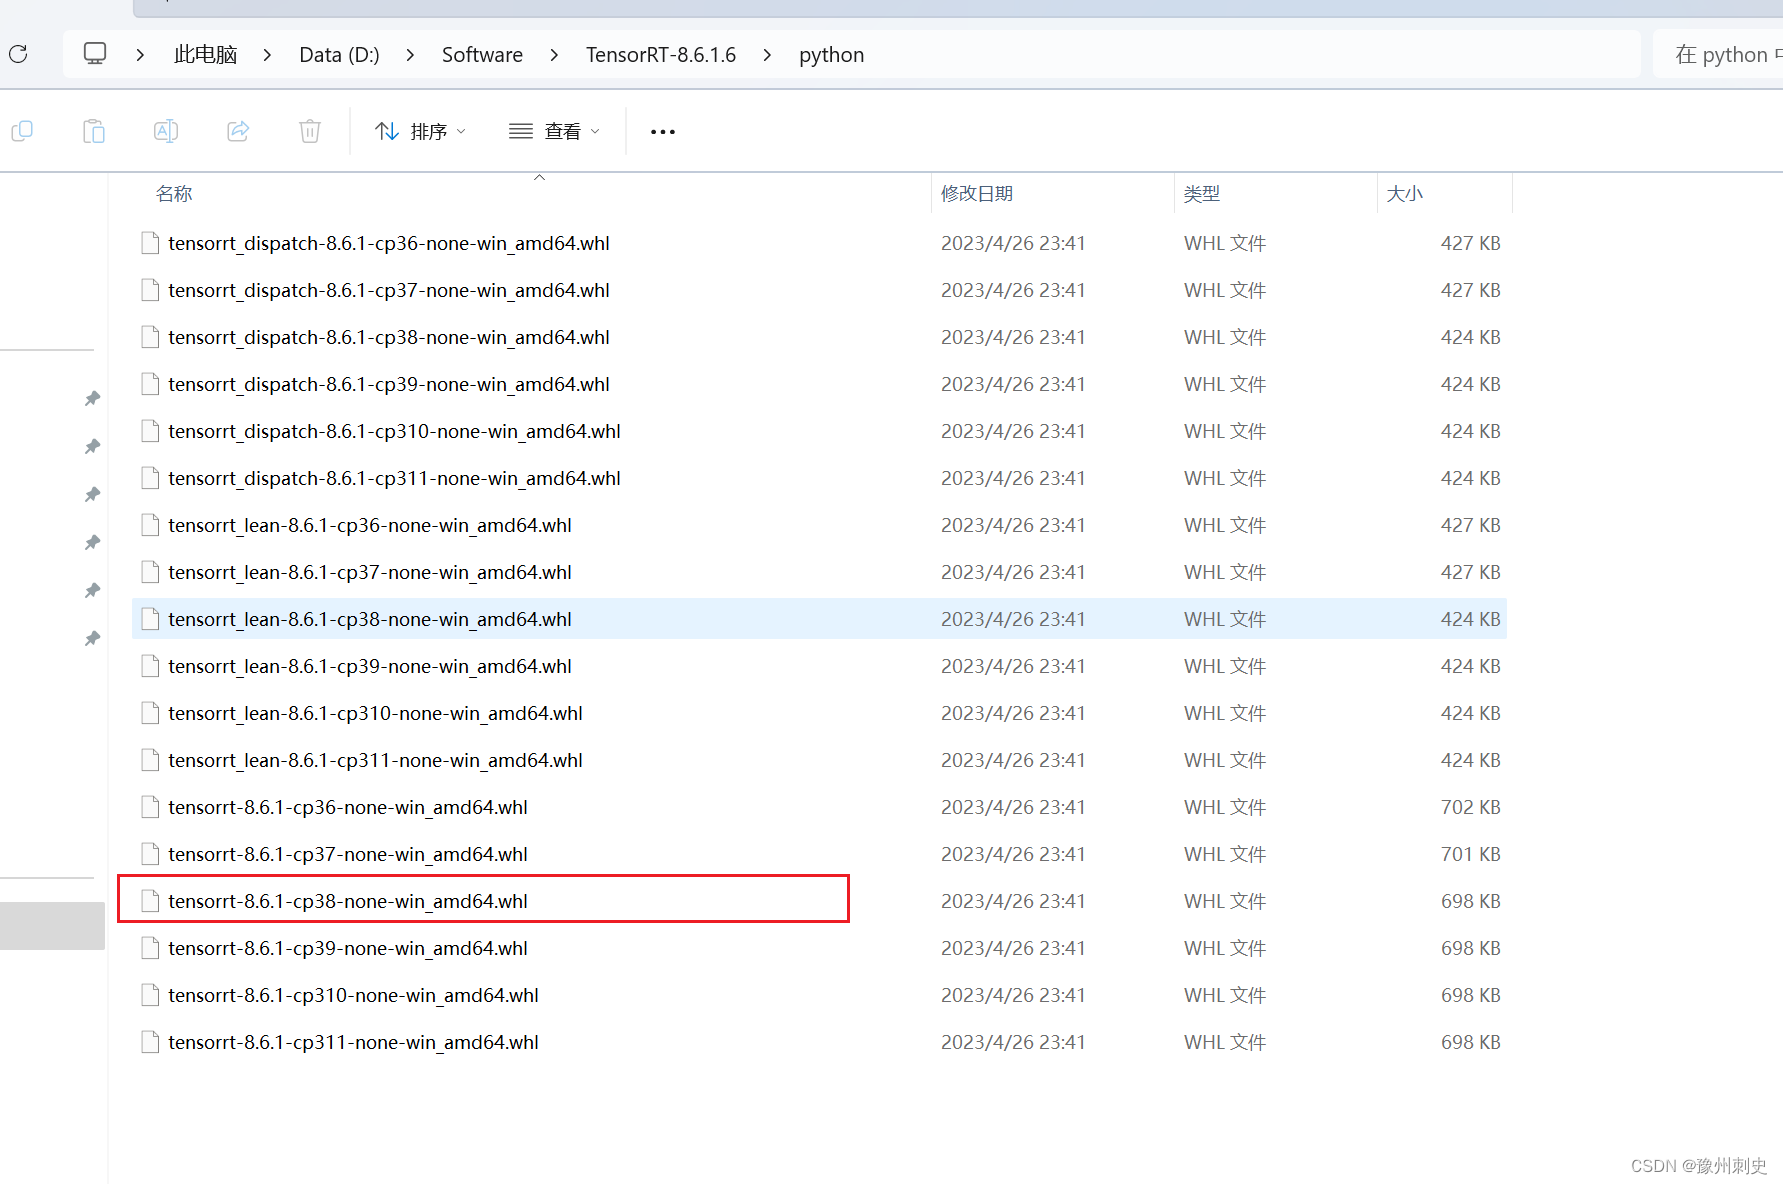The width and height of the screenshot is (1783, 1184).
Task: Select tensorrt_dispatch-8.6.1-cp36-none-win_amd64.whl
Action: 819,243
